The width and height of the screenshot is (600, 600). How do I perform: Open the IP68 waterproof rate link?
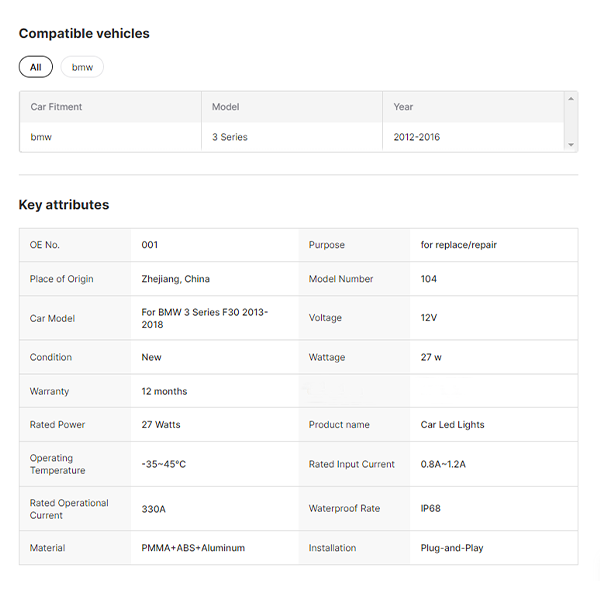pyautogui.click(x=430, y=509)
